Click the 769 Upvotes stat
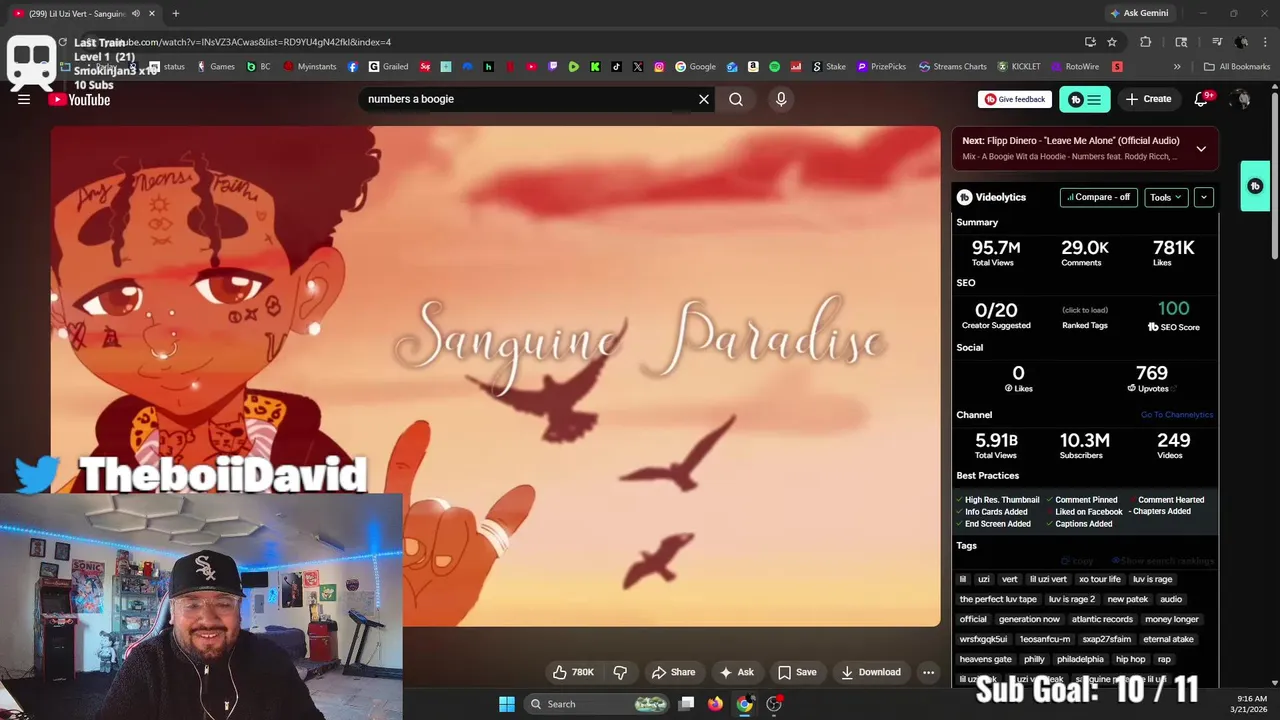Image resolution: width=1280 pixels, height=720 pixels. (x=1151, y=378)
